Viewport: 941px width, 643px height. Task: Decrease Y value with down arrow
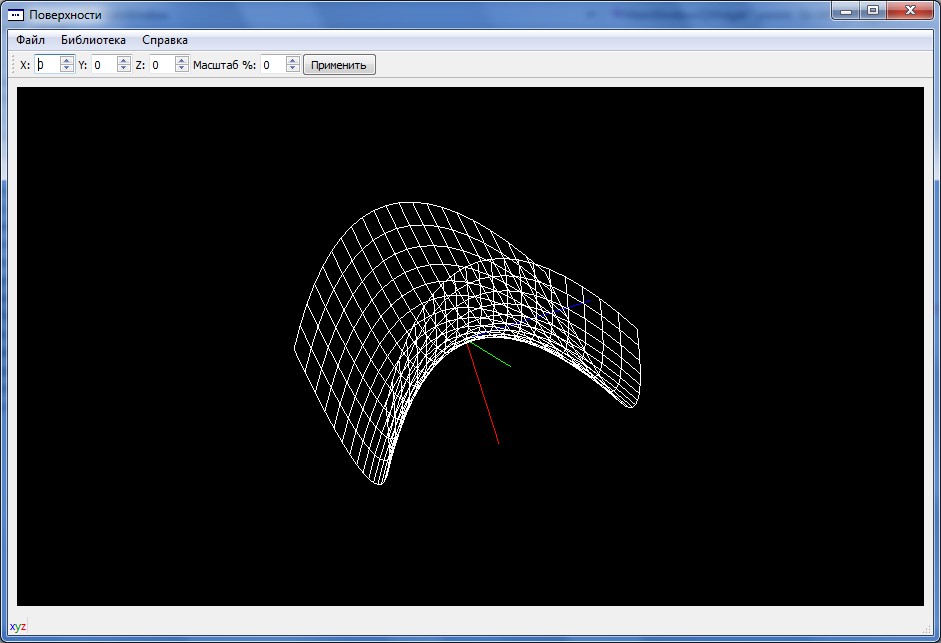pos(124,69)
